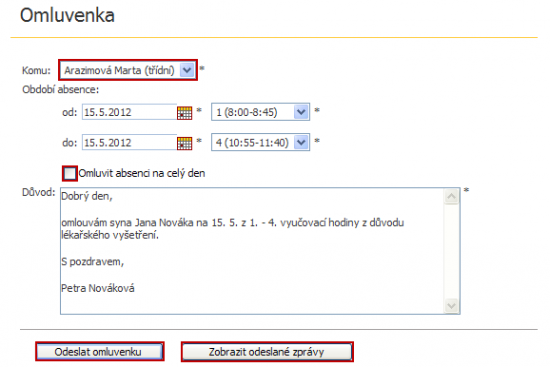Click the 'Dobrý den,' greeting line
The height and width of the screenshot is (367, 550).
click(87, 196)
